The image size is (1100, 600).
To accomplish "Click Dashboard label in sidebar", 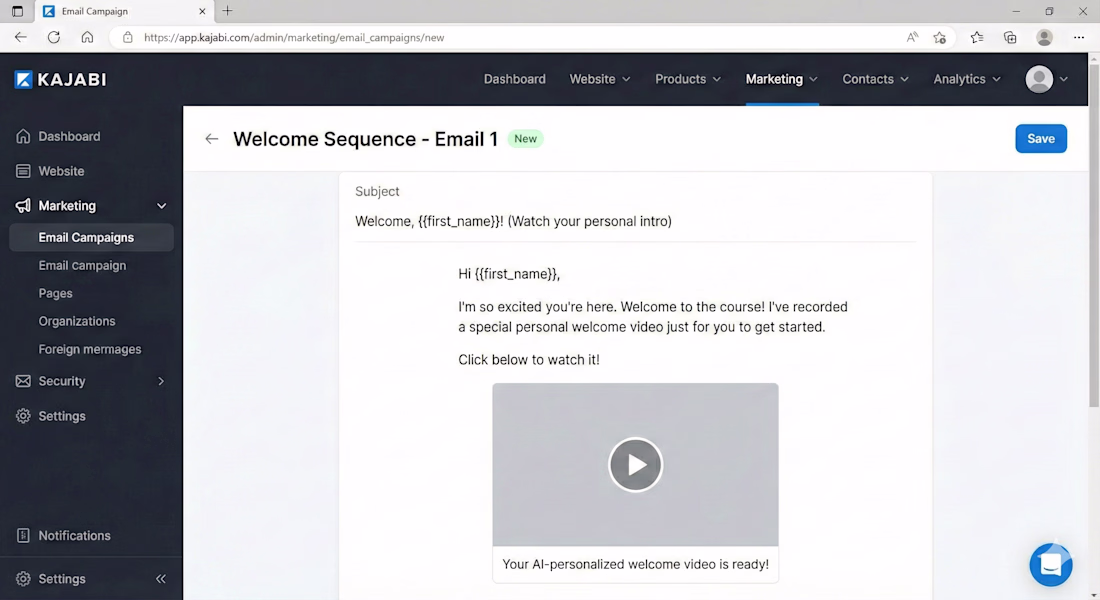I will tap(69, 136).
